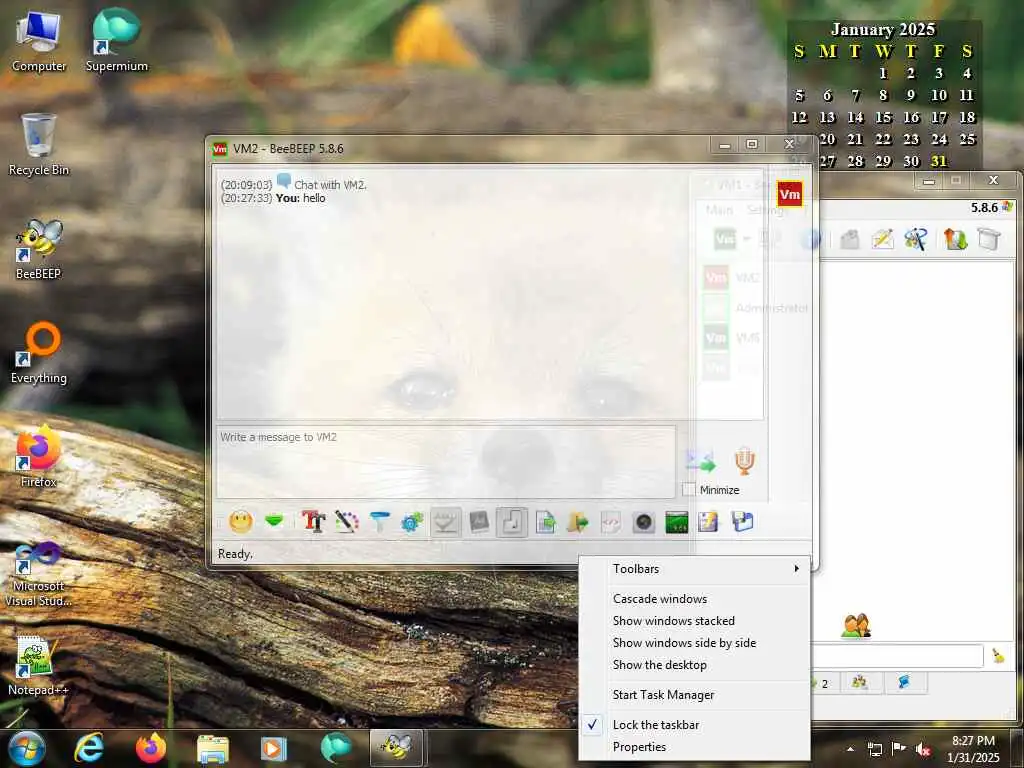This screenshot has width=1024, height=768.
Task: Click the gray box icon in right window toolbar
Action: click(989, 239)
